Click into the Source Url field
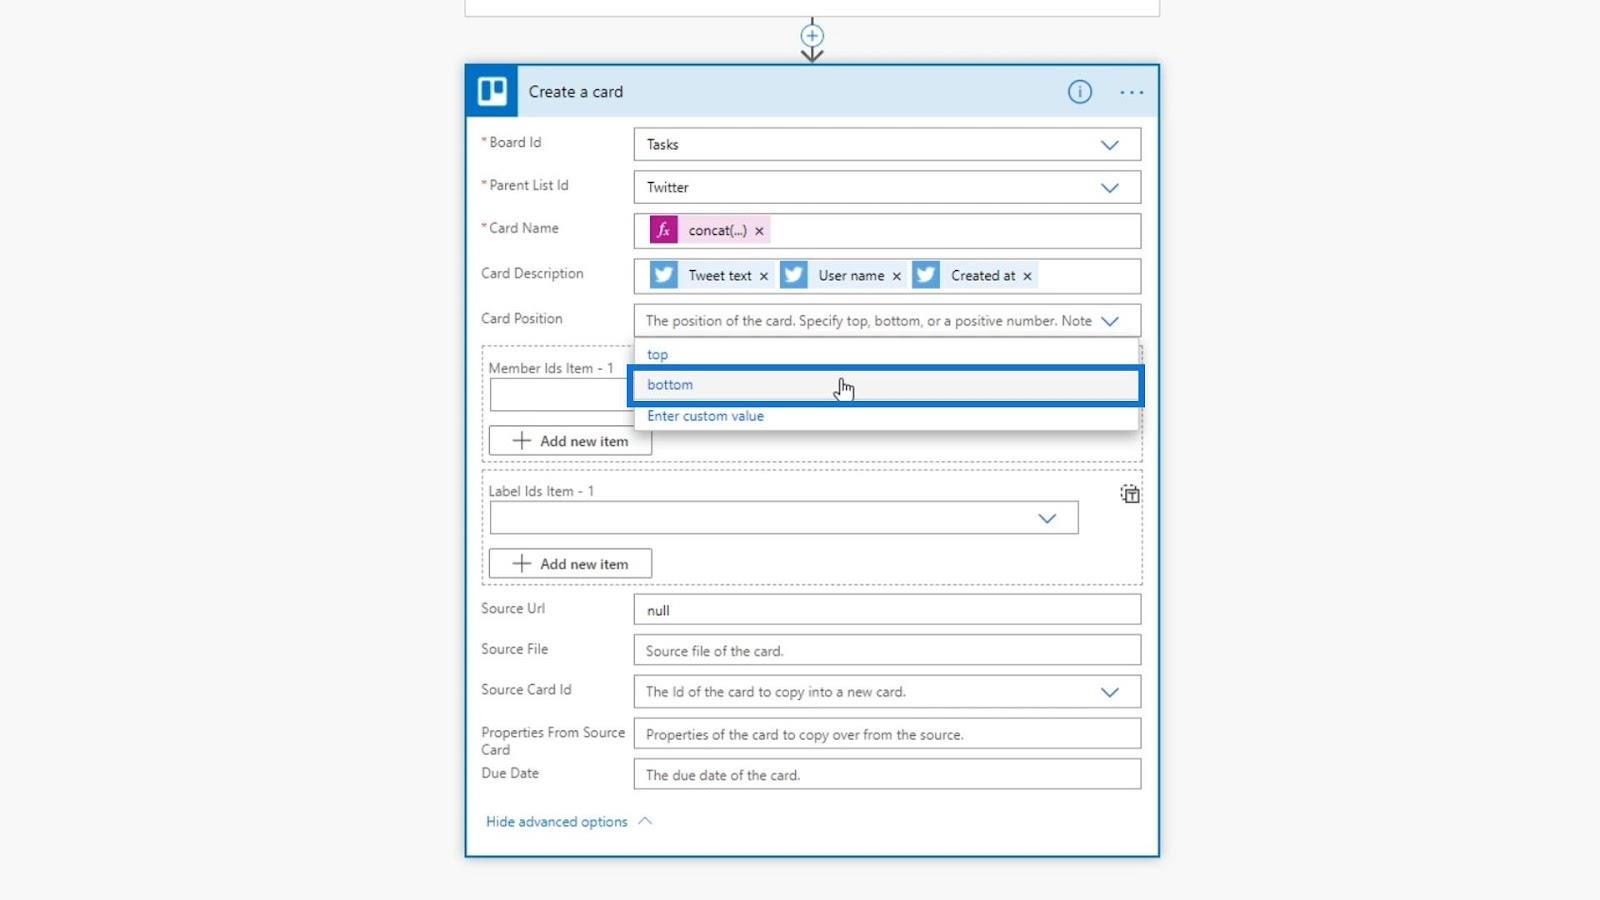 [x=887, y=610]
